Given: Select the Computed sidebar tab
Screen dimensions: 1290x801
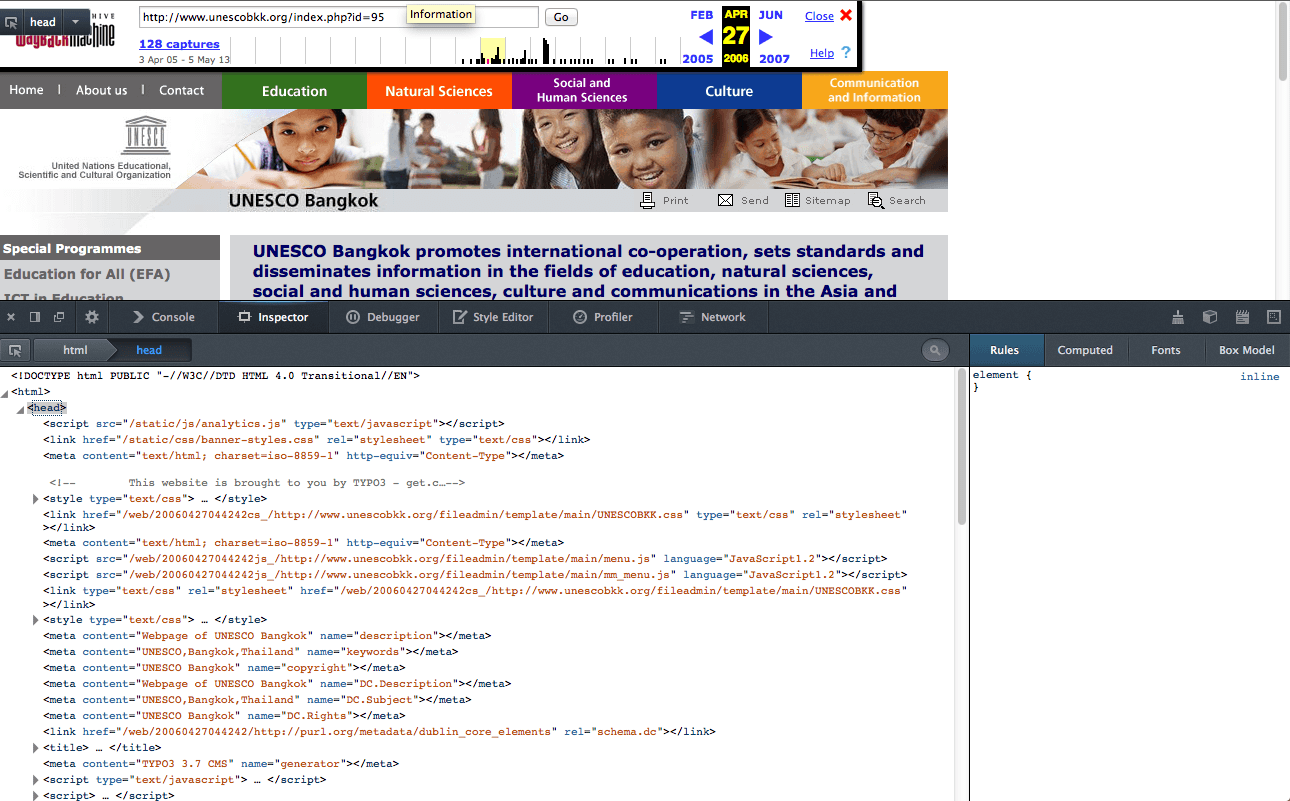Looking at the screenshot, I should pyautogui.click(x=1085, y=350).
